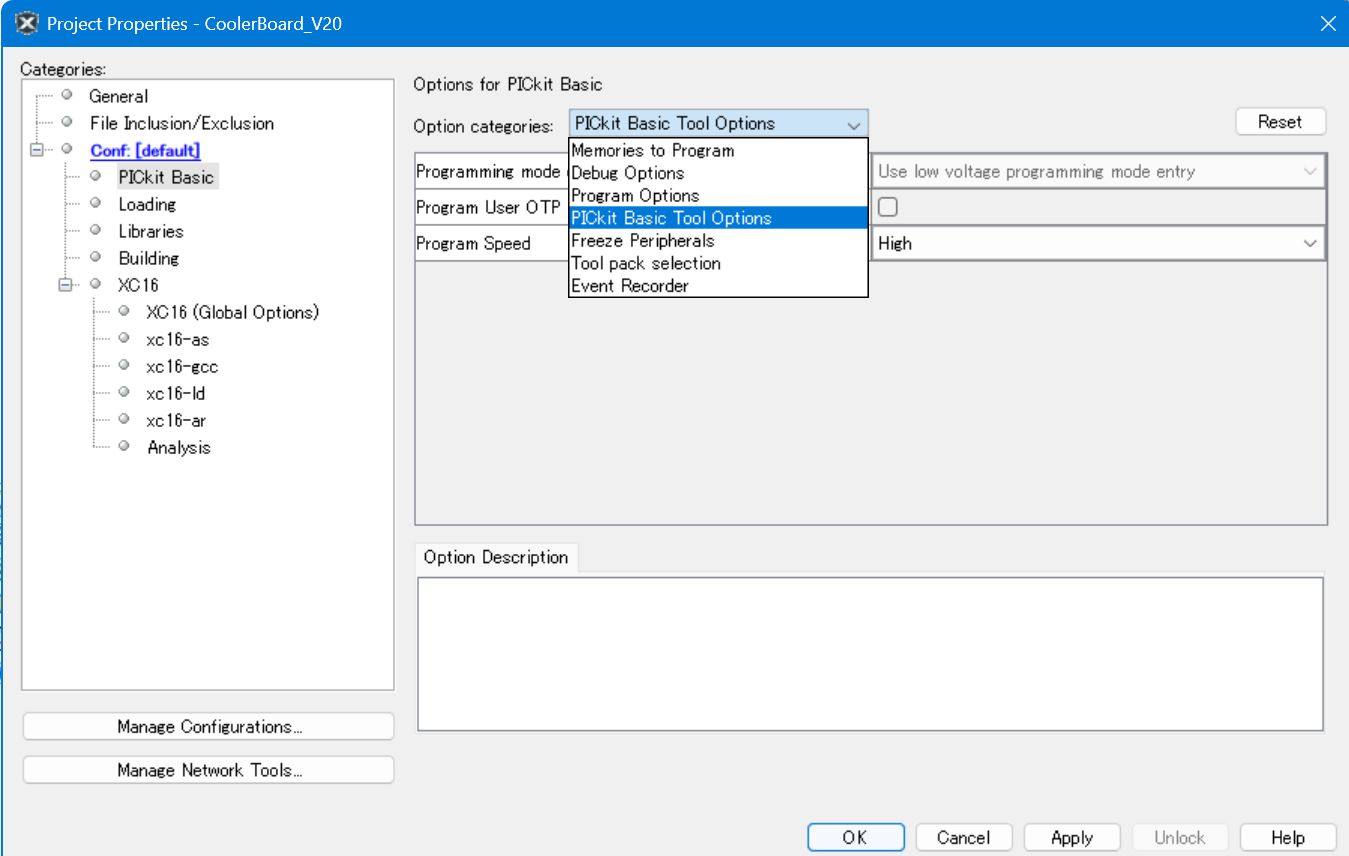Screen dimensions: 1349x856
Task: Select XC16 tree node
Action: pos(138,285)
